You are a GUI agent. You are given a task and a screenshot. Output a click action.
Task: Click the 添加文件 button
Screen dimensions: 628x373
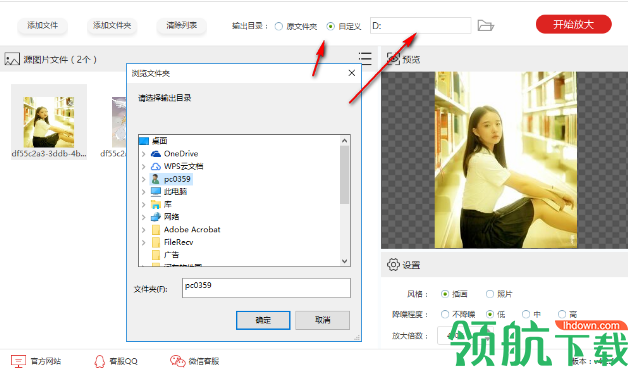click(x=42, y=26)
